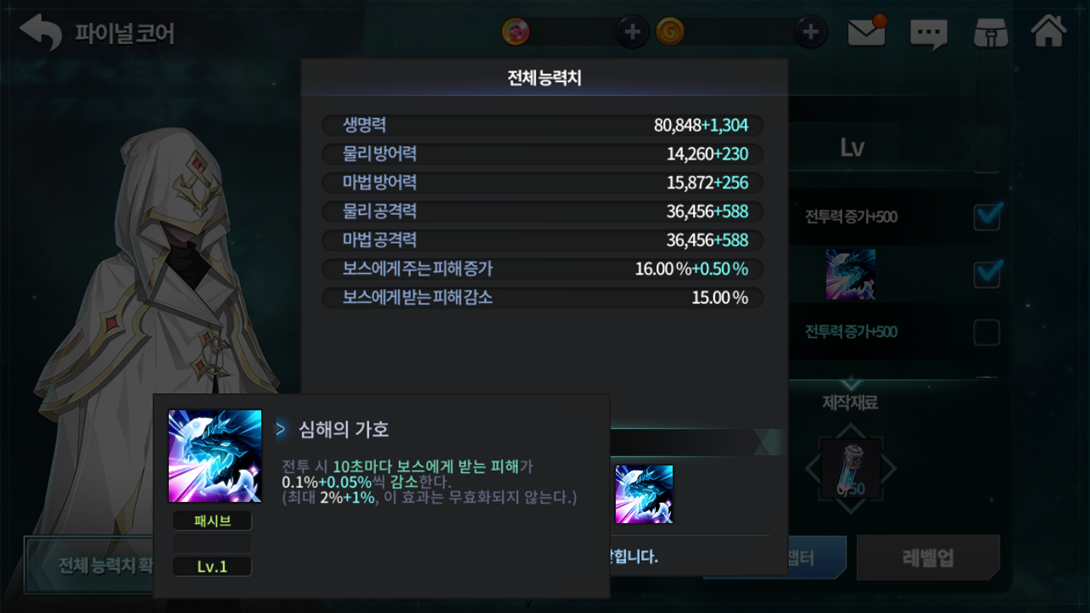Image resolution: width=1090 pixels, height=613 pixels.
Task: Go to the home screen icon
Action: 1048,31
